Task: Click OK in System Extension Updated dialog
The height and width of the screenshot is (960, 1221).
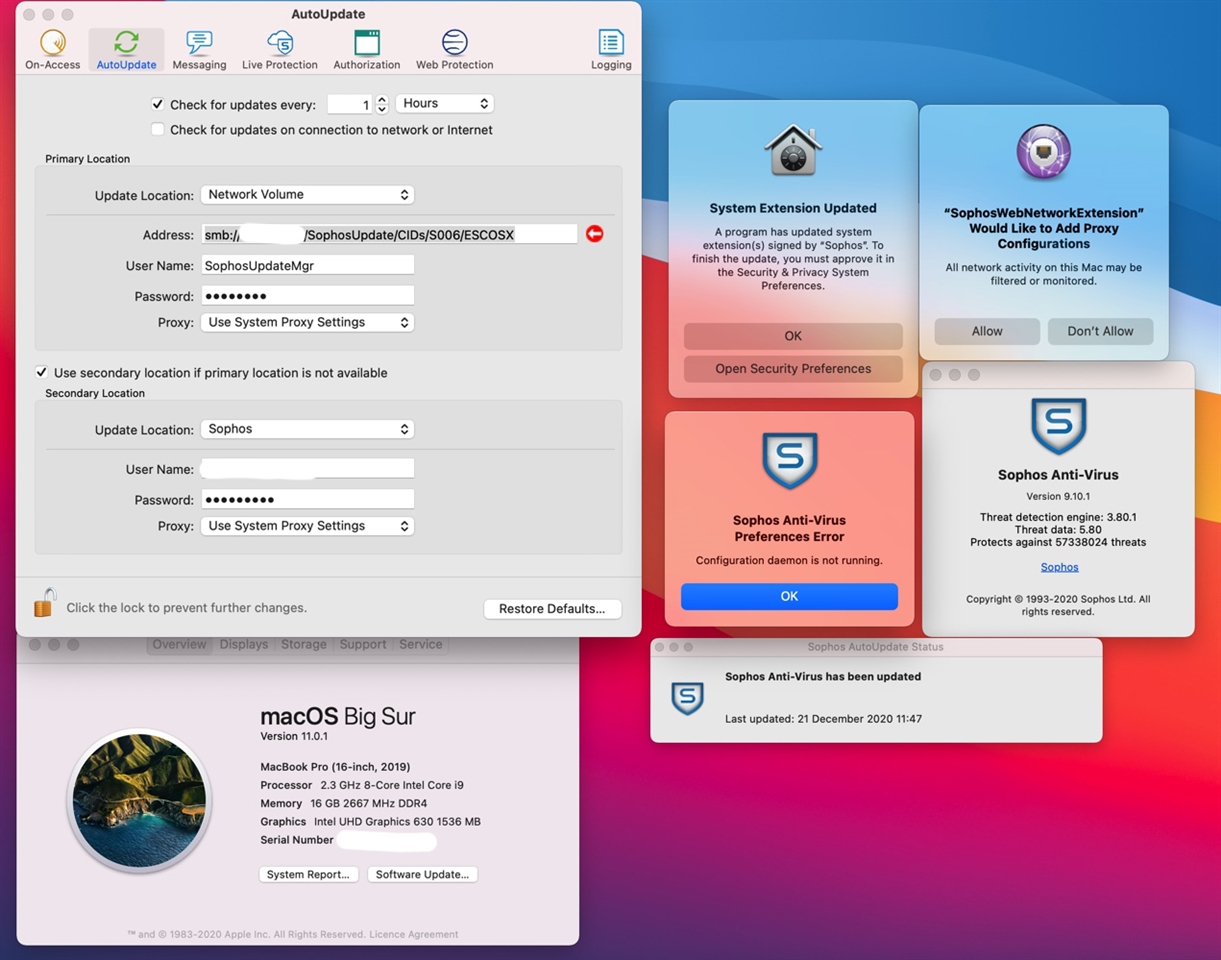Action: point(793,336)
